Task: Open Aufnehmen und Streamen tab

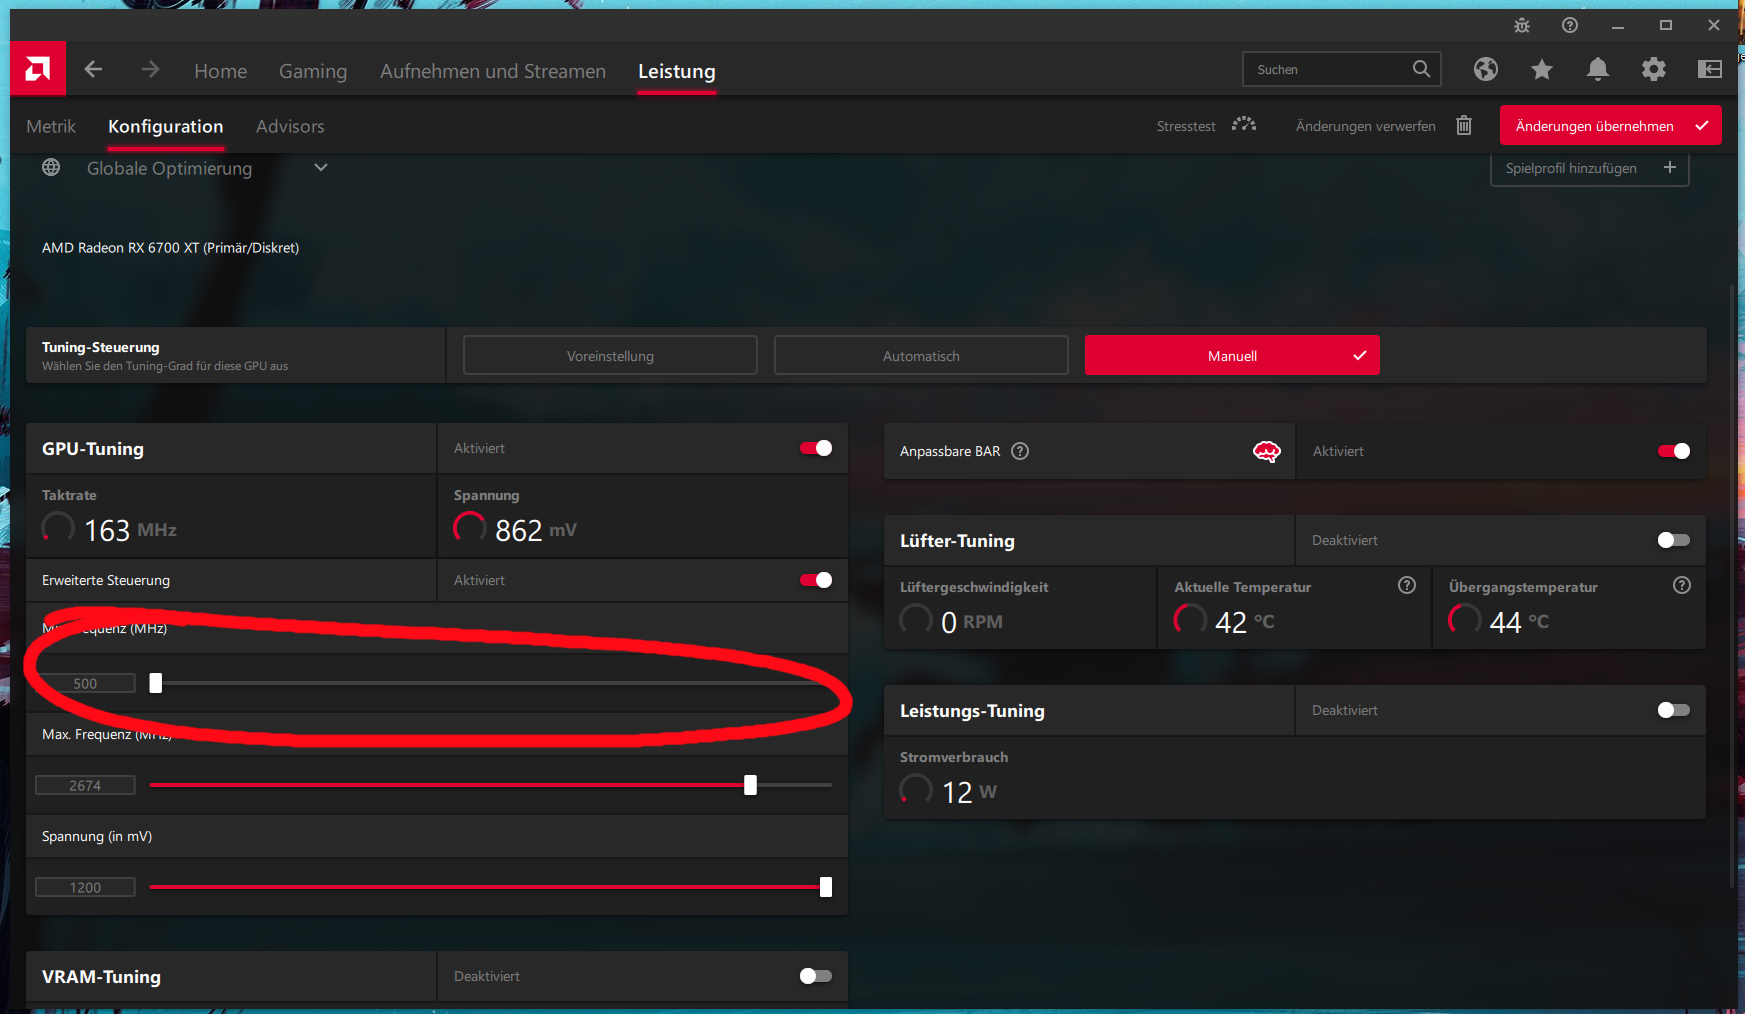Action: point(493,71)
